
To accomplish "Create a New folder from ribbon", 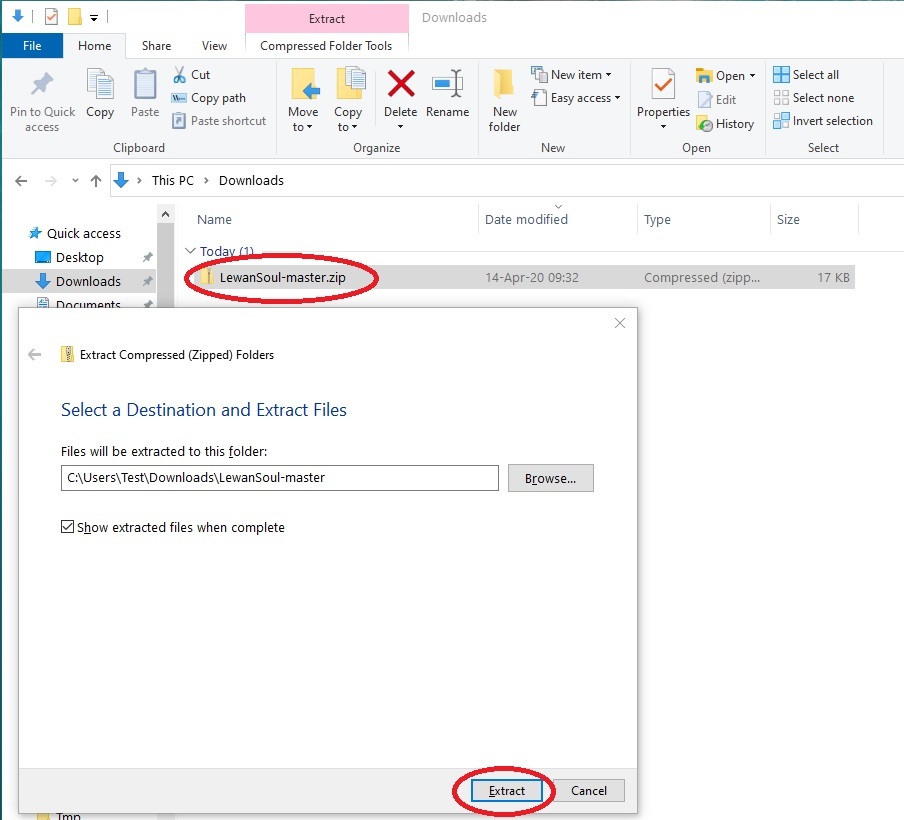I will (504, 100).
